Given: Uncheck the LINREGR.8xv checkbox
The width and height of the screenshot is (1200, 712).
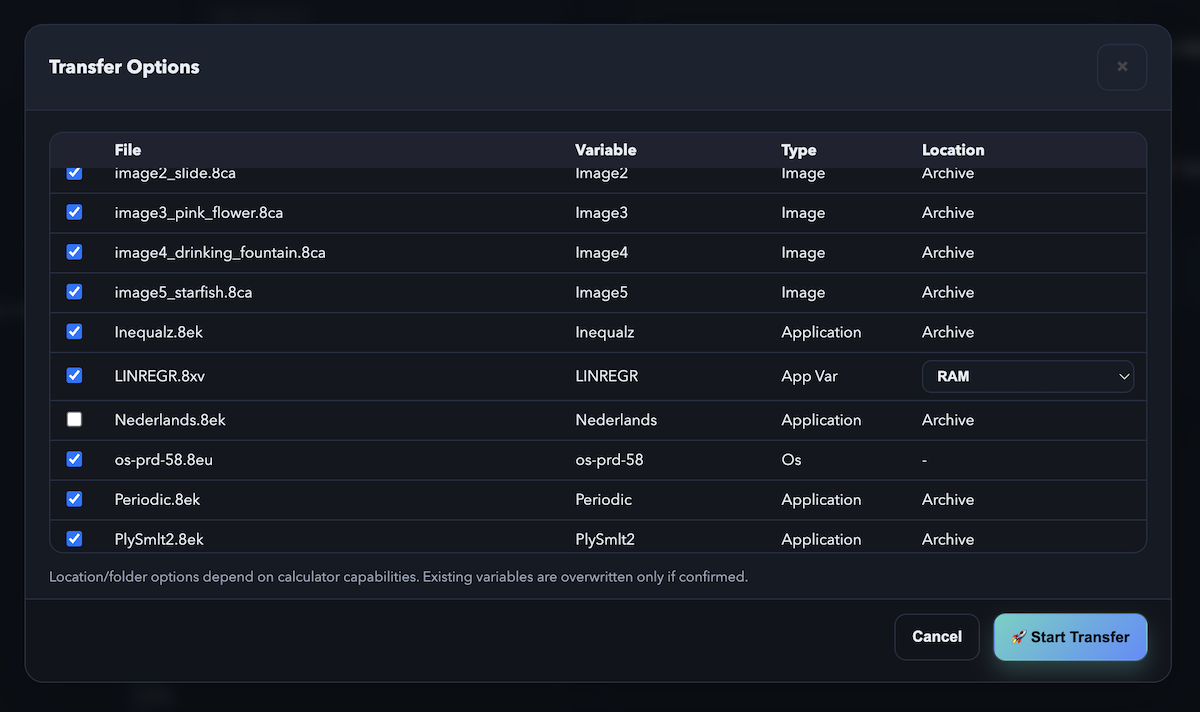Looking at the screenshot, I should (74, 376).
